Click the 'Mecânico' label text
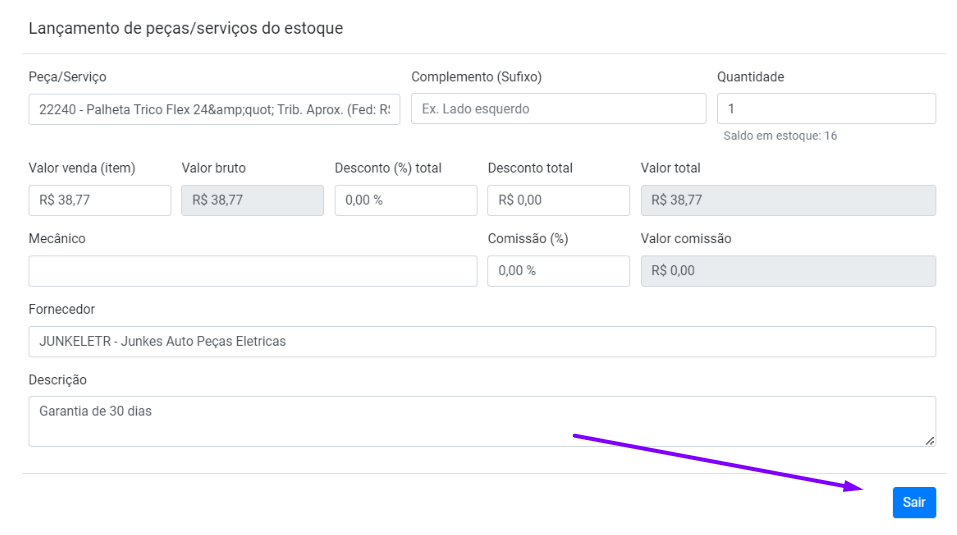The height and width of the screenshot is (535, 957). tap(57, 239)
